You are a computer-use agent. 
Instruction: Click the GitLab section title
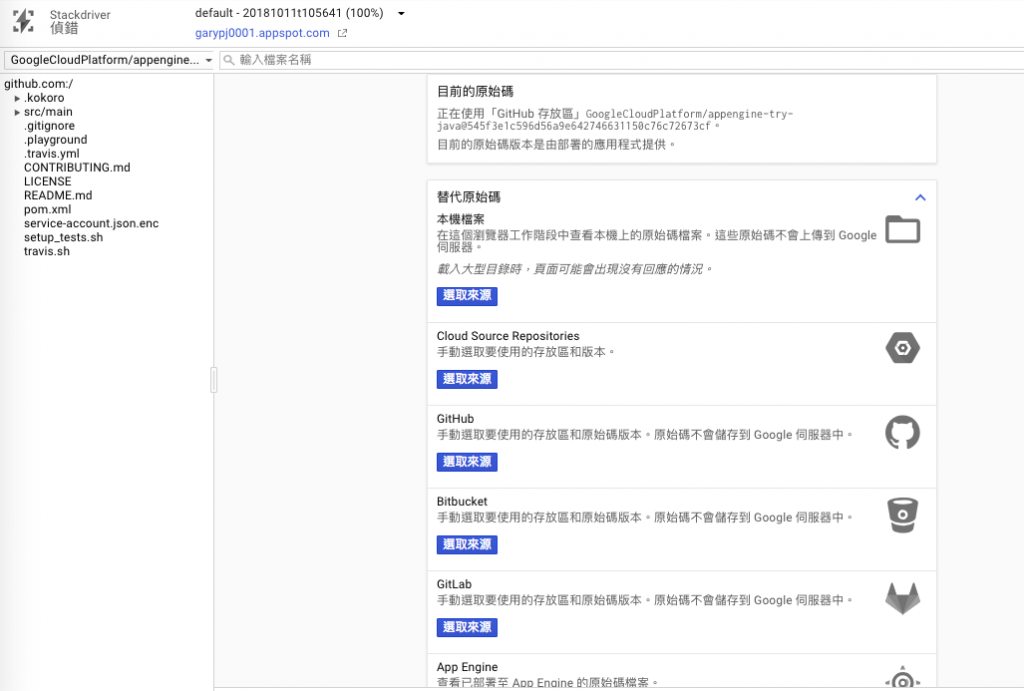454,585
